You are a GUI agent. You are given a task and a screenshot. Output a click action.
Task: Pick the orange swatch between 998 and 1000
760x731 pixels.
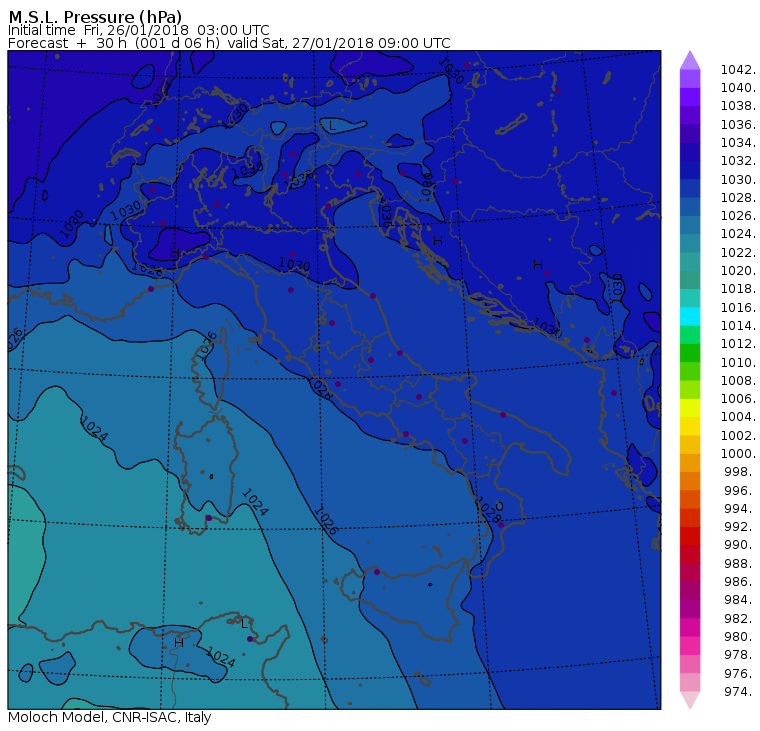(690, 463)
